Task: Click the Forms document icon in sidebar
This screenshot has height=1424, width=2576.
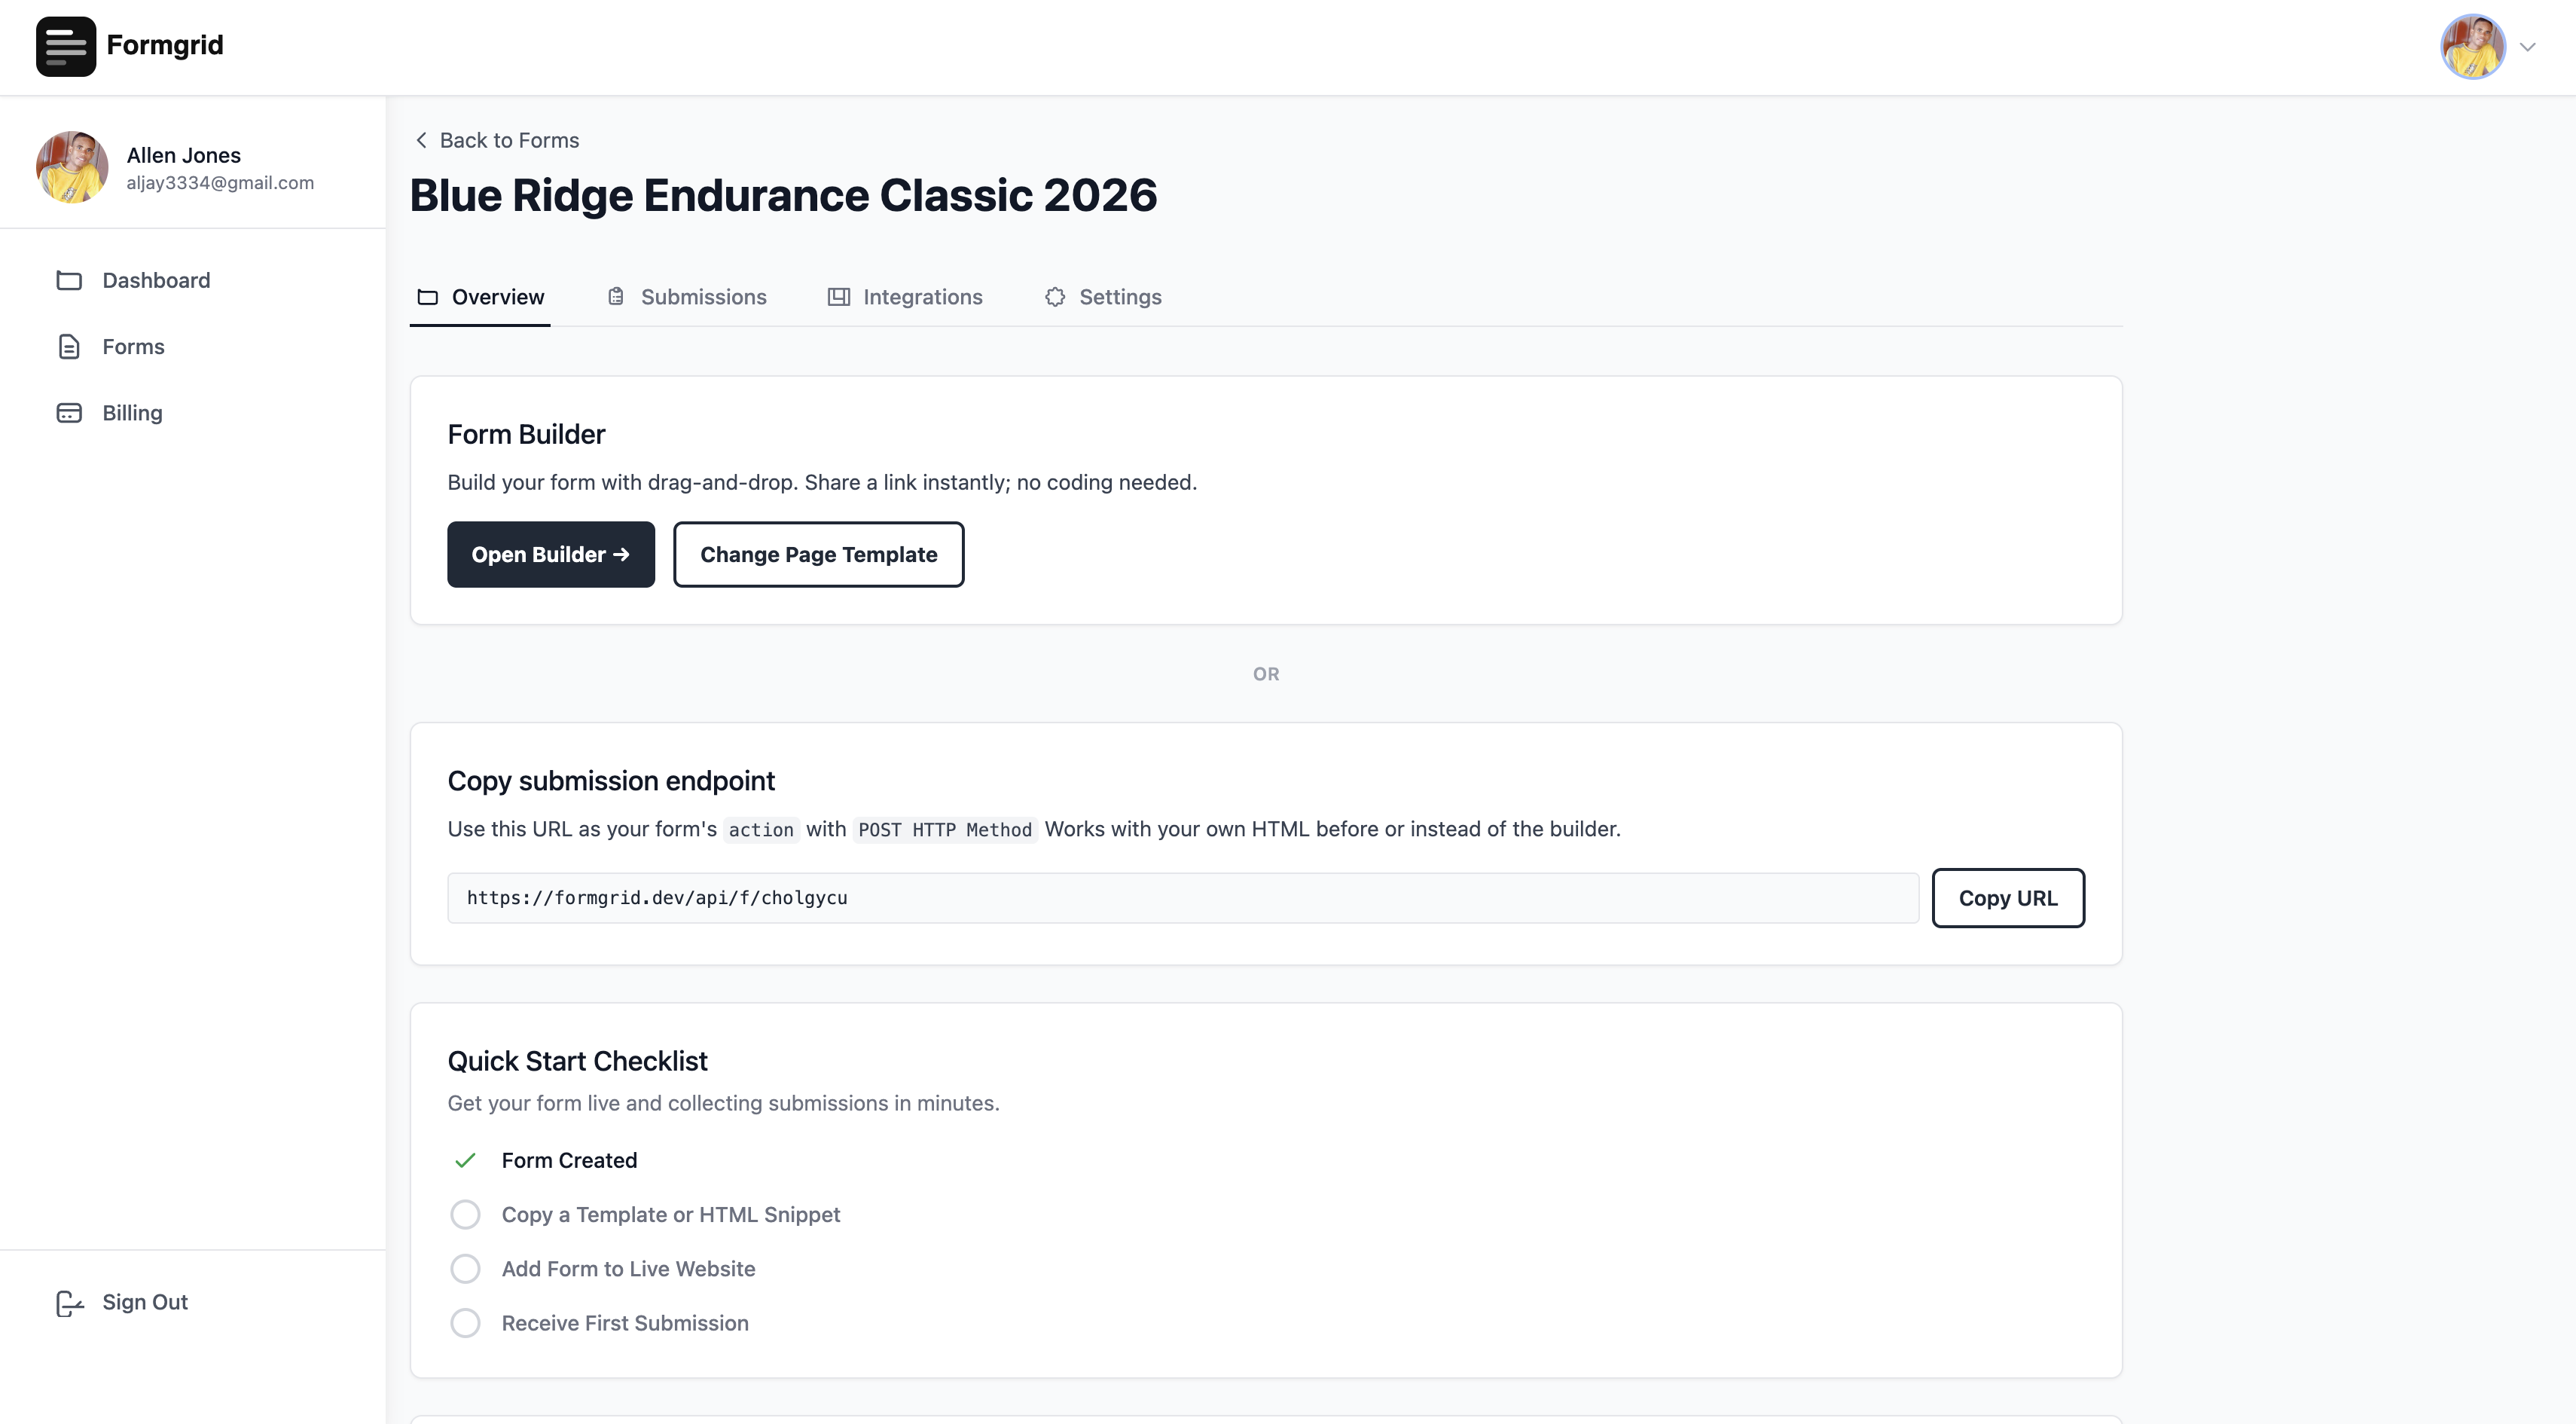Action: pyautogui.click(x=69, y=347)
